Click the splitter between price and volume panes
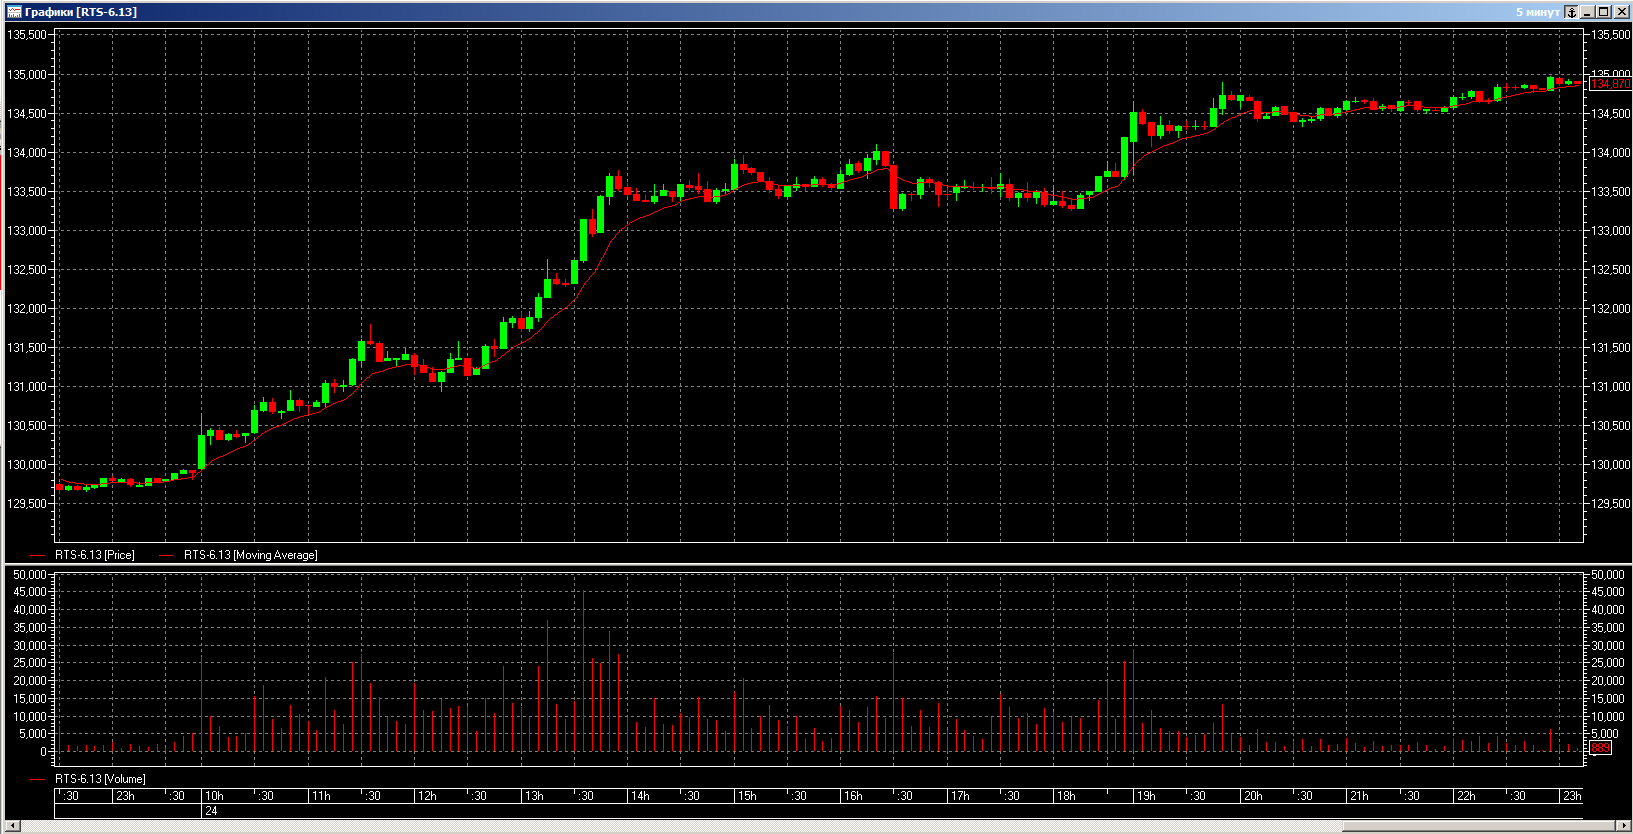This screenshot has width=1633, height=834. point(816,565)
